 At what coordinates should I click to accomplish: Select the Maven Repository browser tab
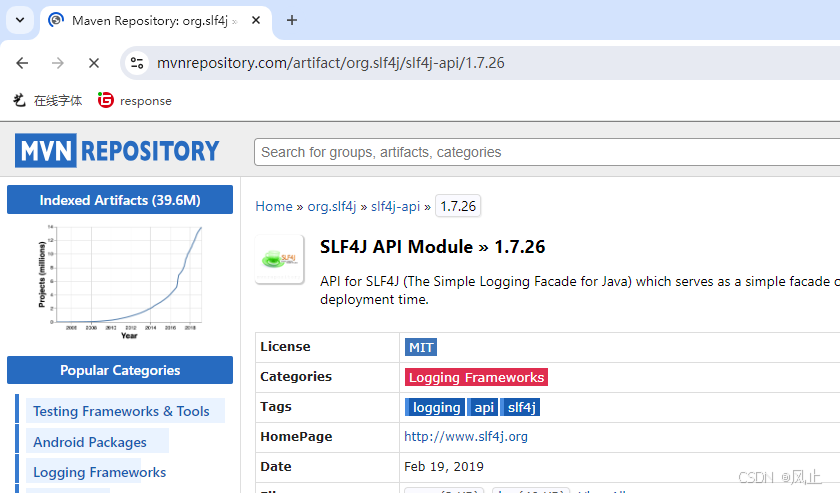pos(155,20)
